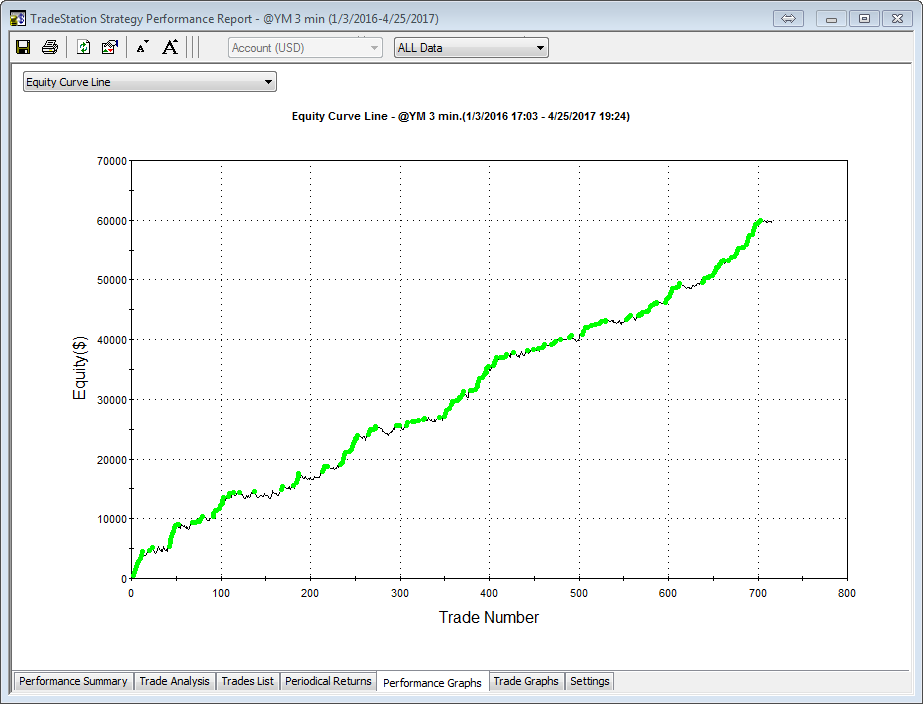923x704 pixels.
Task: Click the 100 trade number axis tick
Action: [x=221, y=593]
